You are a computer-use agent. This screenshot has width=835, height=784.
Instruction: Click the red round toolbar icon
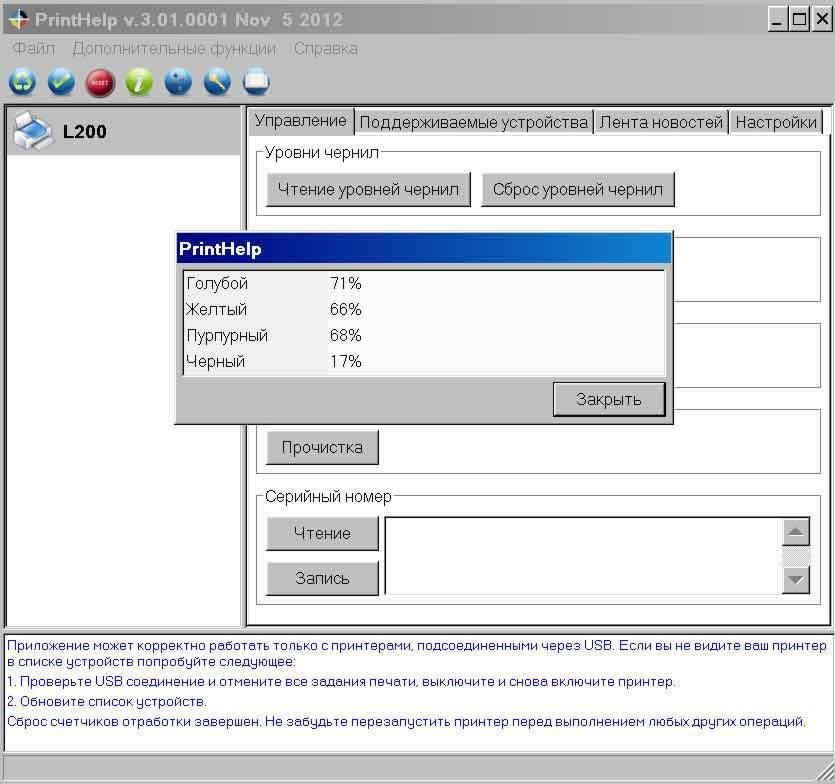100,83
